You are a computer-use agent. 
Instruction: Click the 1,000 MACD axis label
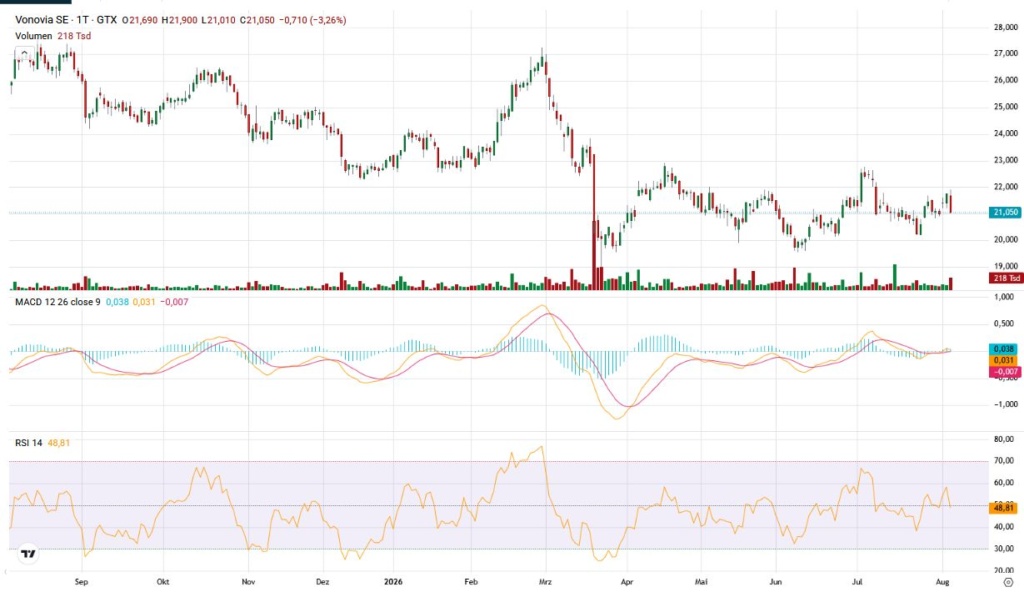pyautogui.click(x=1004, y=297)
